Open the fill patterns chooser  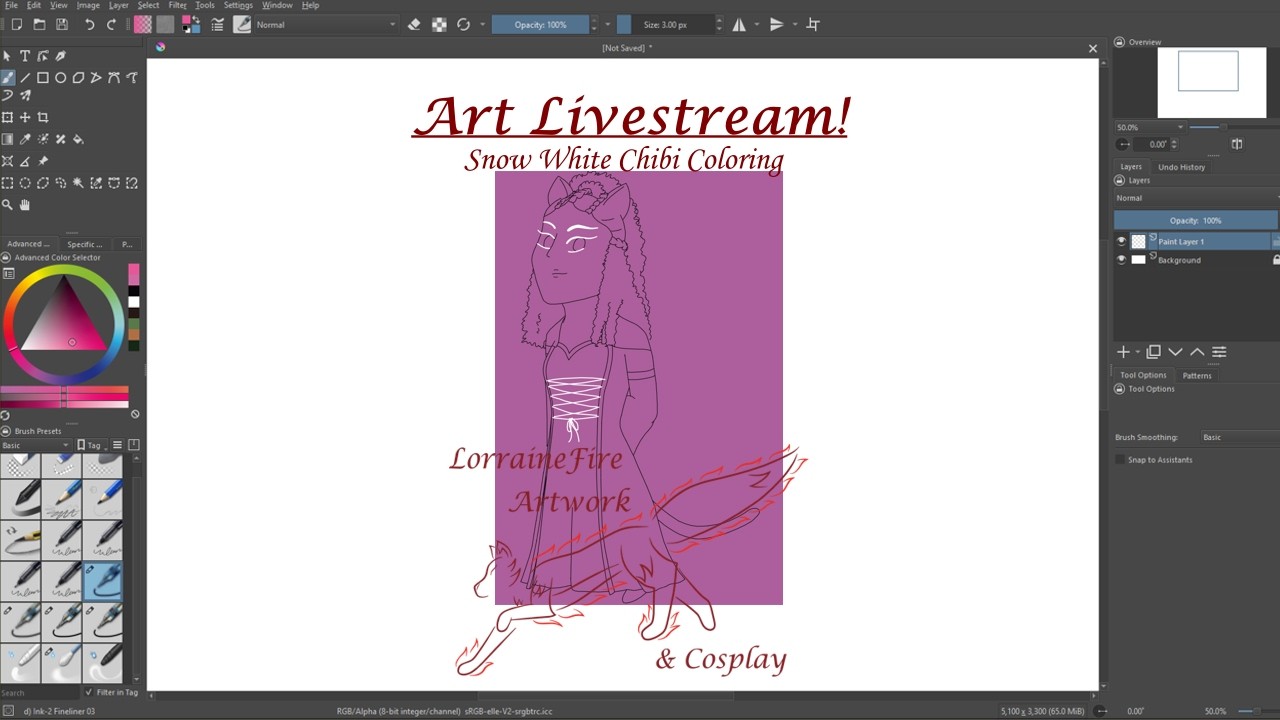165,24
